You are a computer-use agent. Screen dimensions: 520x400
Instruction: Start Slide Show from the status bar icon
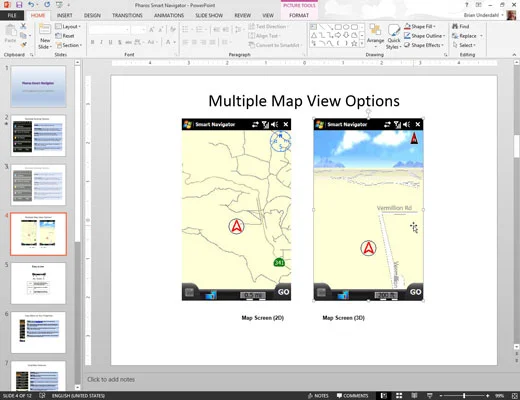[x=430, y=396]
